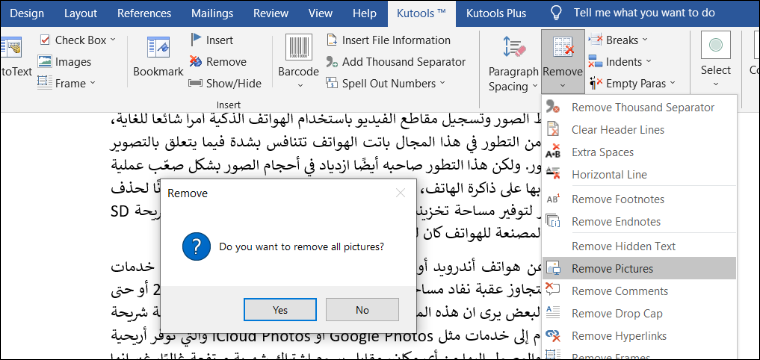Click the Select icon in ribbon
The image size is (760, 360).
(x=715, y=47)
